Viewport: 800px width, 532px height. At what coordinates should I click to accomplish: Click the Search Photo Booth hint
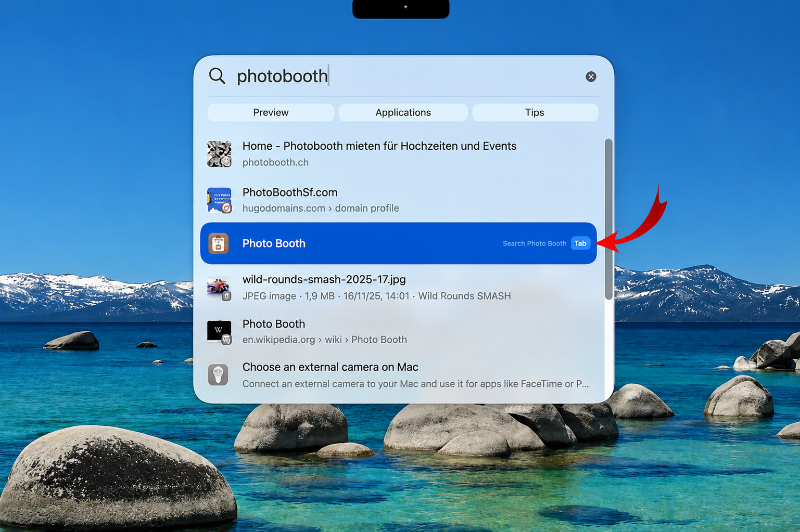tap(534, 244)
